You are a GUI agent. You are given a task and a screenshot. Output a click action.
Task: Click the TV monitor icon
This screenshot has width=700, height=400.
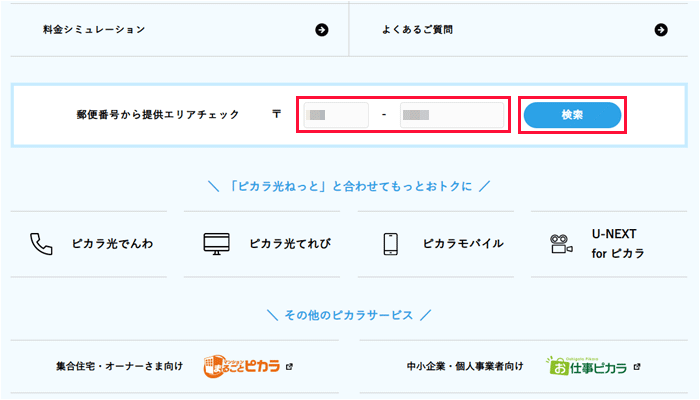pyautogui.click(x=216, y=243)
